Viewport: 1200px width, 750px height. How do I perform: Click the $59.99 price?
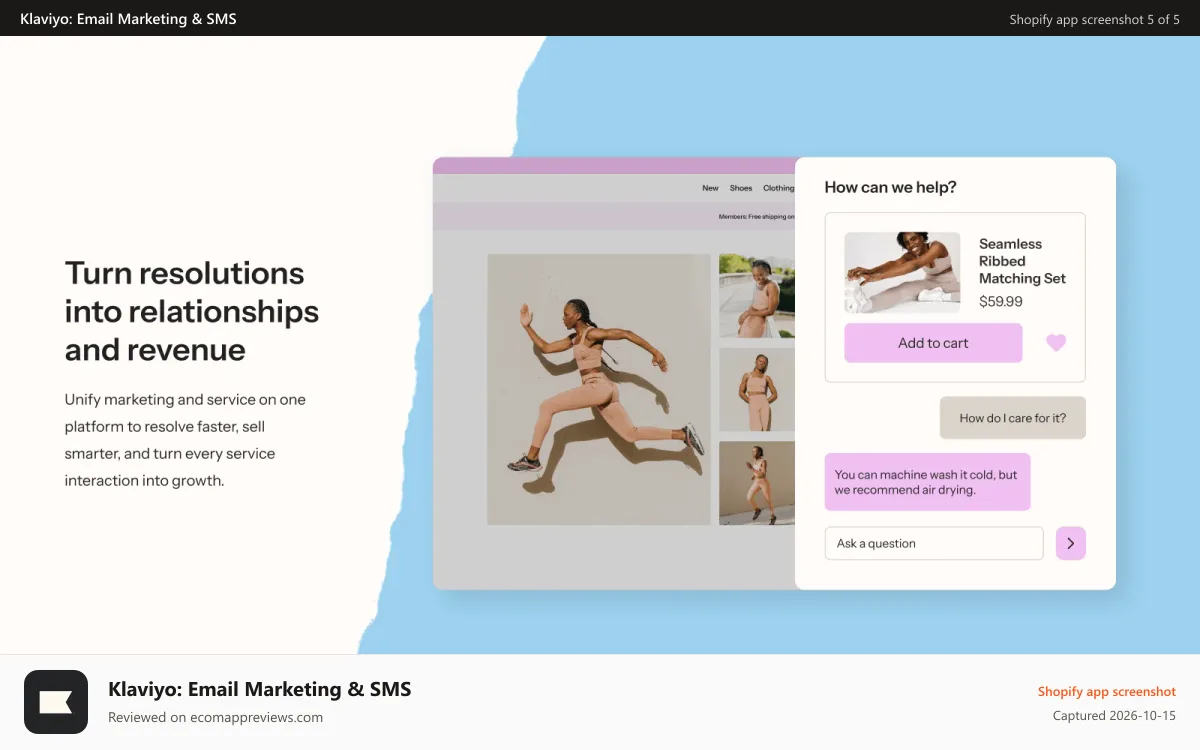click(1000, 301)
